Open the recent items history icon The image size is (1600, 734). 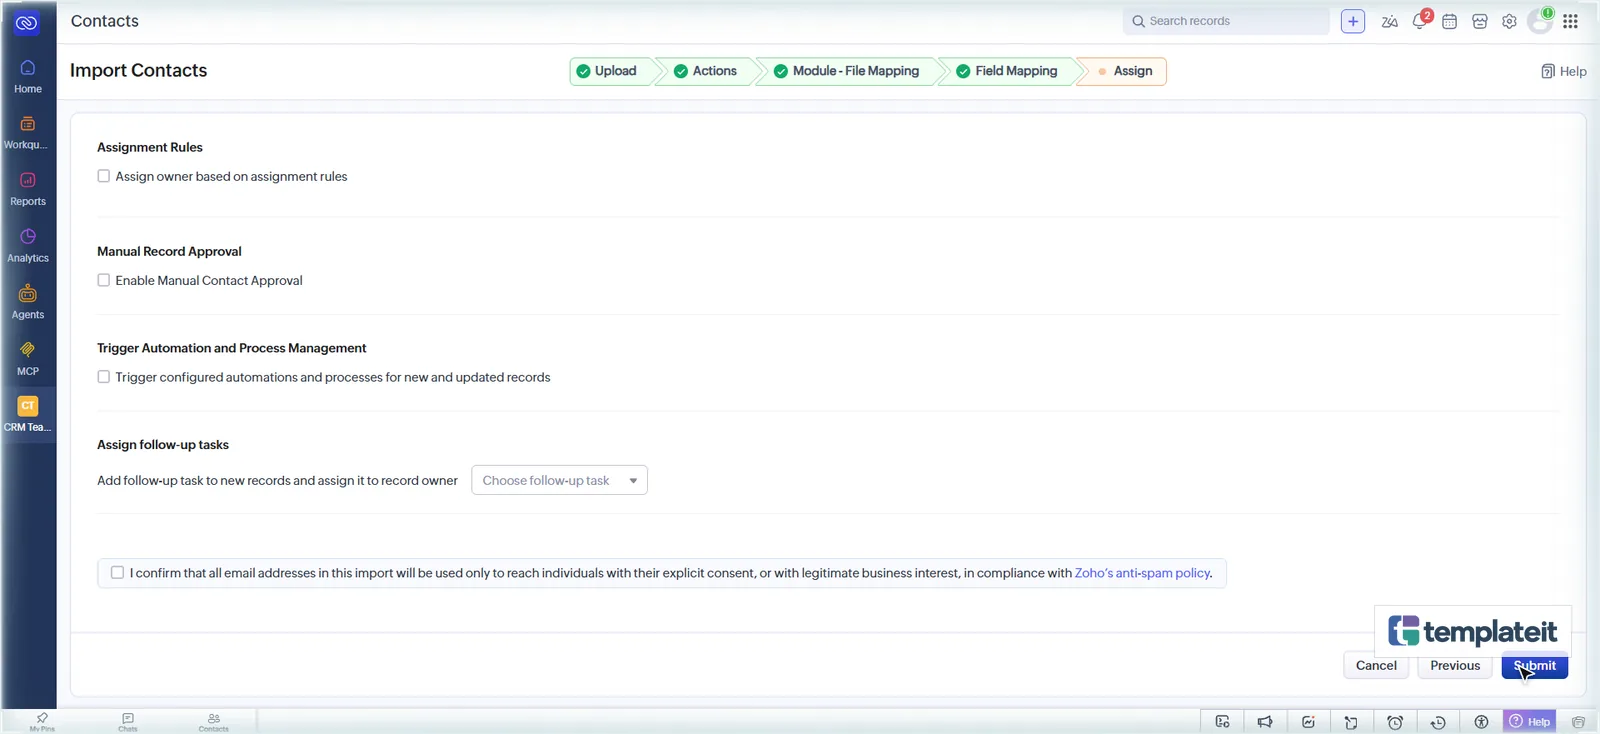1438,722
